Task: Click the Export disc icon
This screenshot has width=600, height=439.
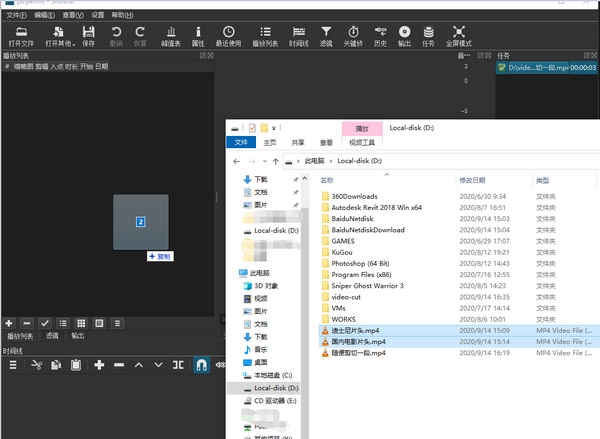Action: tap(404, 37)
